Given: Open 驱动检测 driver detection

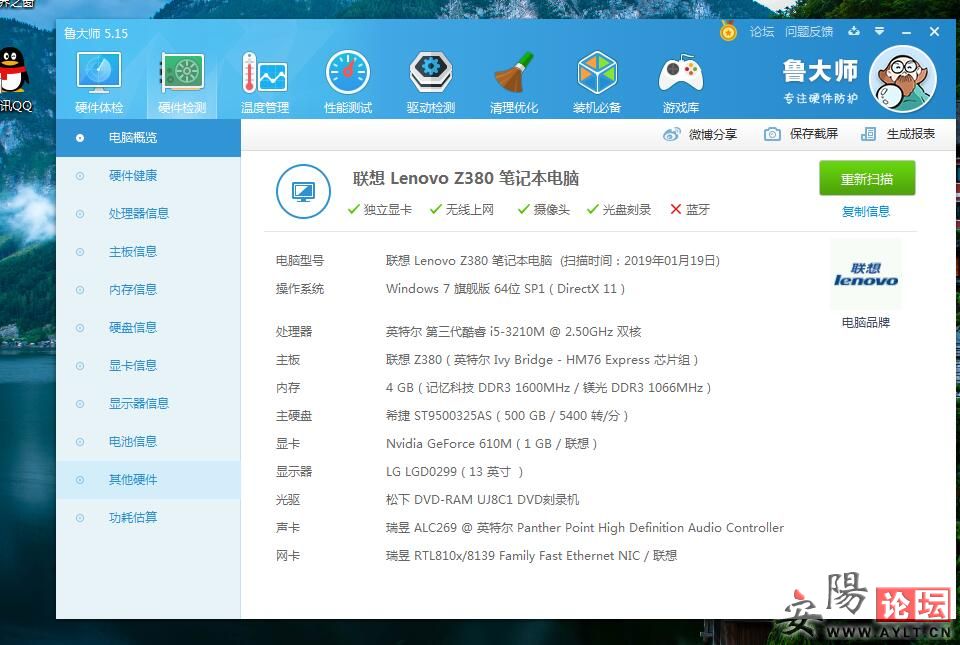Looking at the screenshot, I should pyautogui.click(x=431, y=83).
